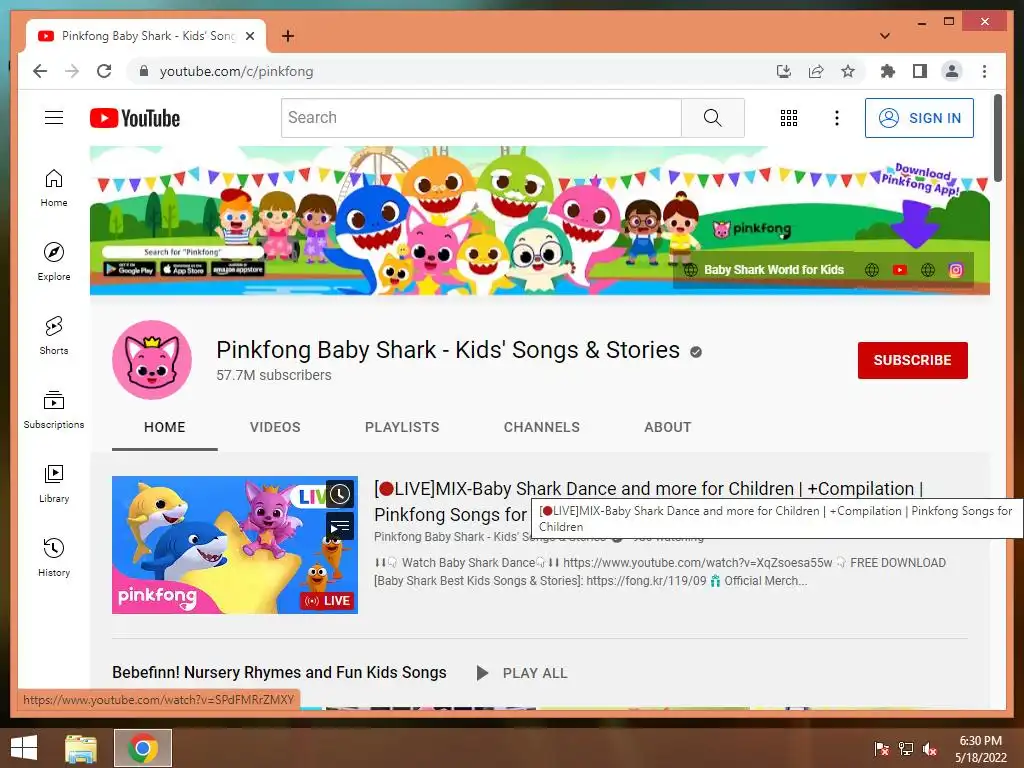Click the taskbar clock 6:30 PM

click(981, 749)
